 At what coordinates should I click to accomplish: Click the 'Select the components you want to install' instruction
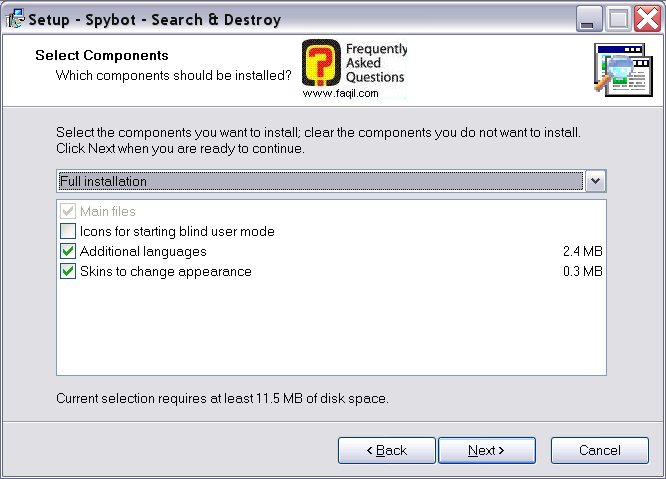[x=318, y=140]
